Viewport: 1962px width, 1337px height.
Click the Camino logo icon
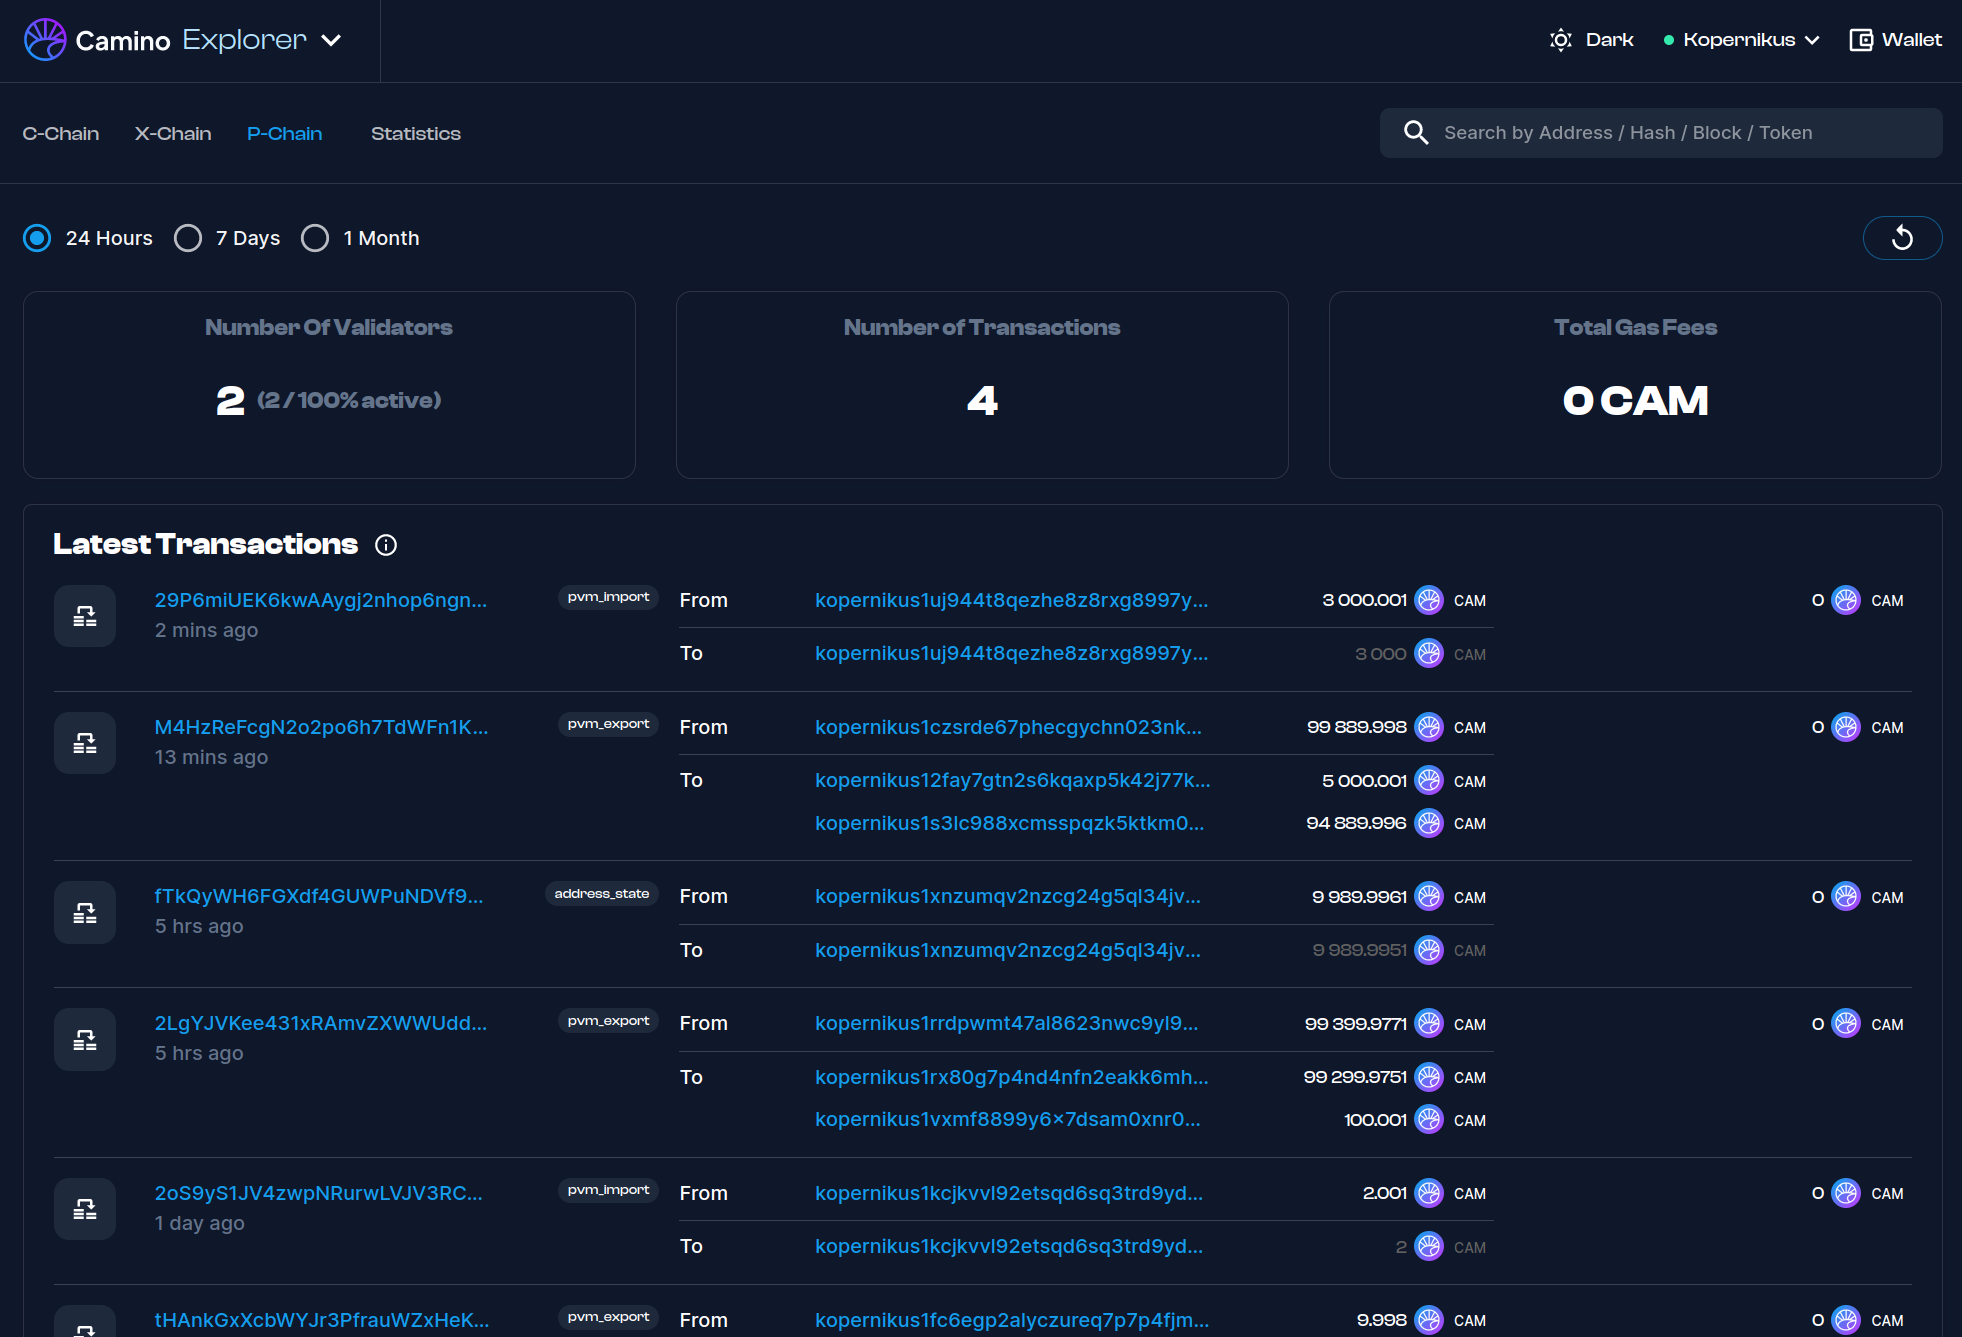point(45,40)
